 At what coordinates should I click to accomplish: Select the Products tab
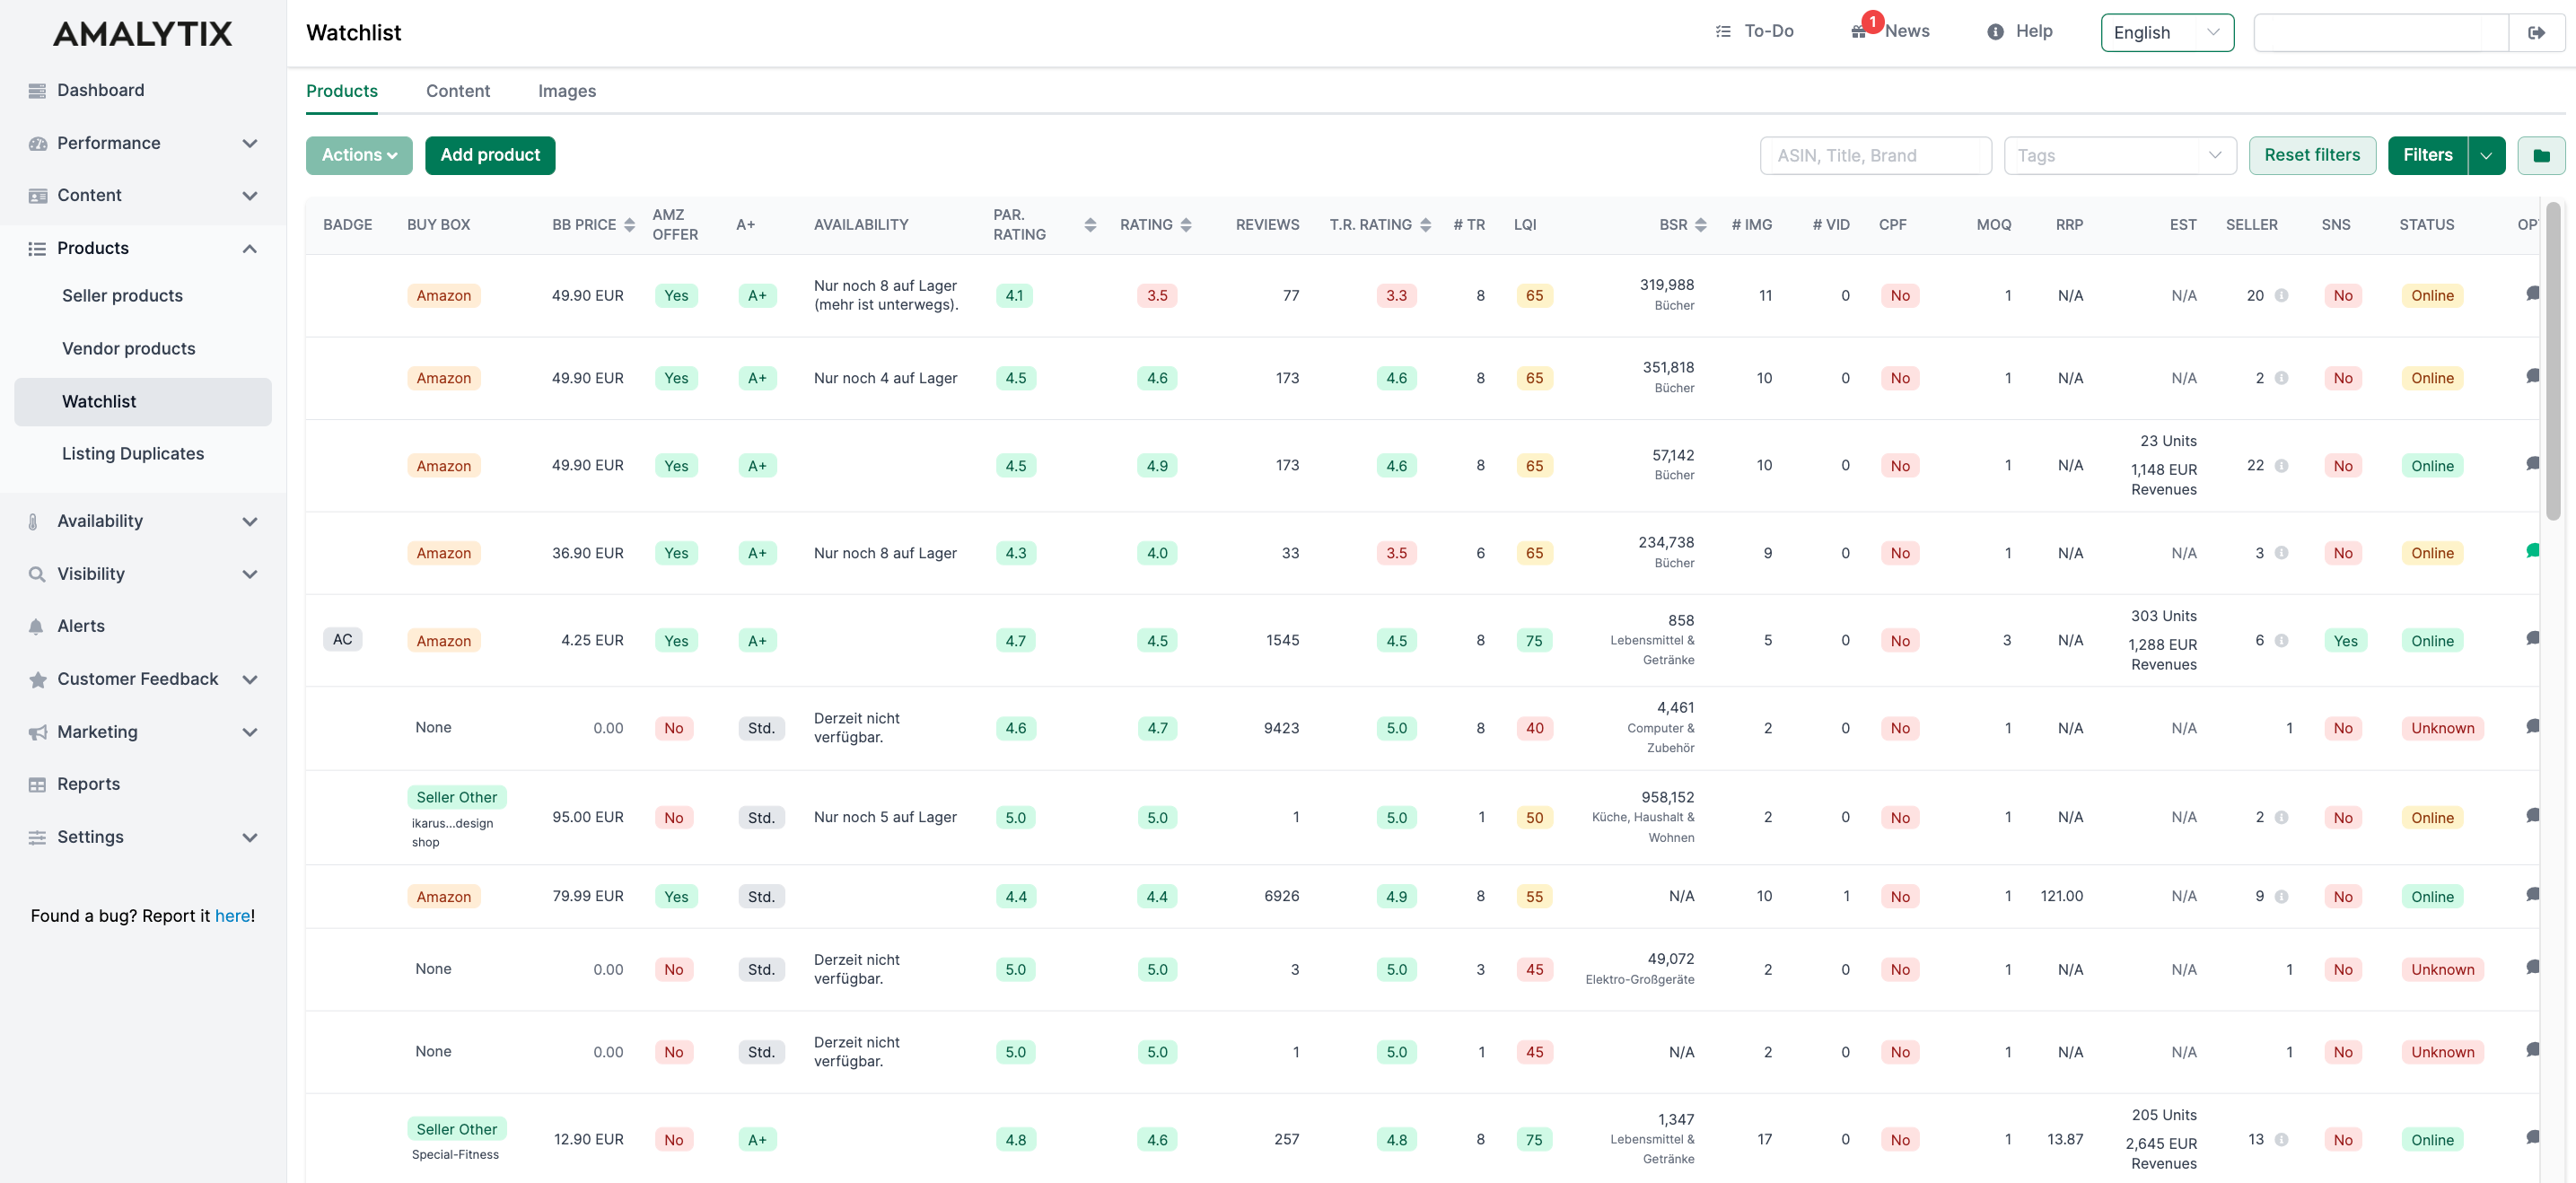point(342,91)
